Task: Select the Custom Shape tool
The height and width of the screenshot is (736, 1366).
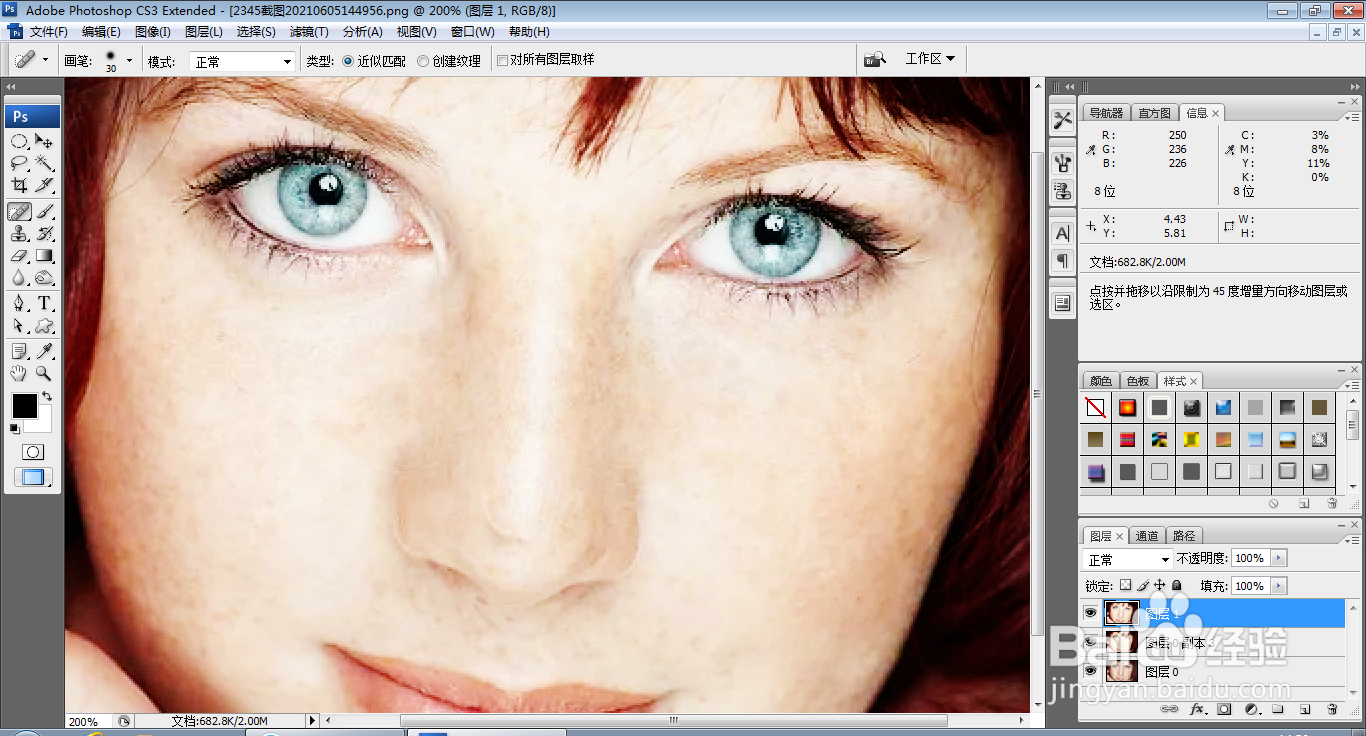Action: tap(44, 326)
